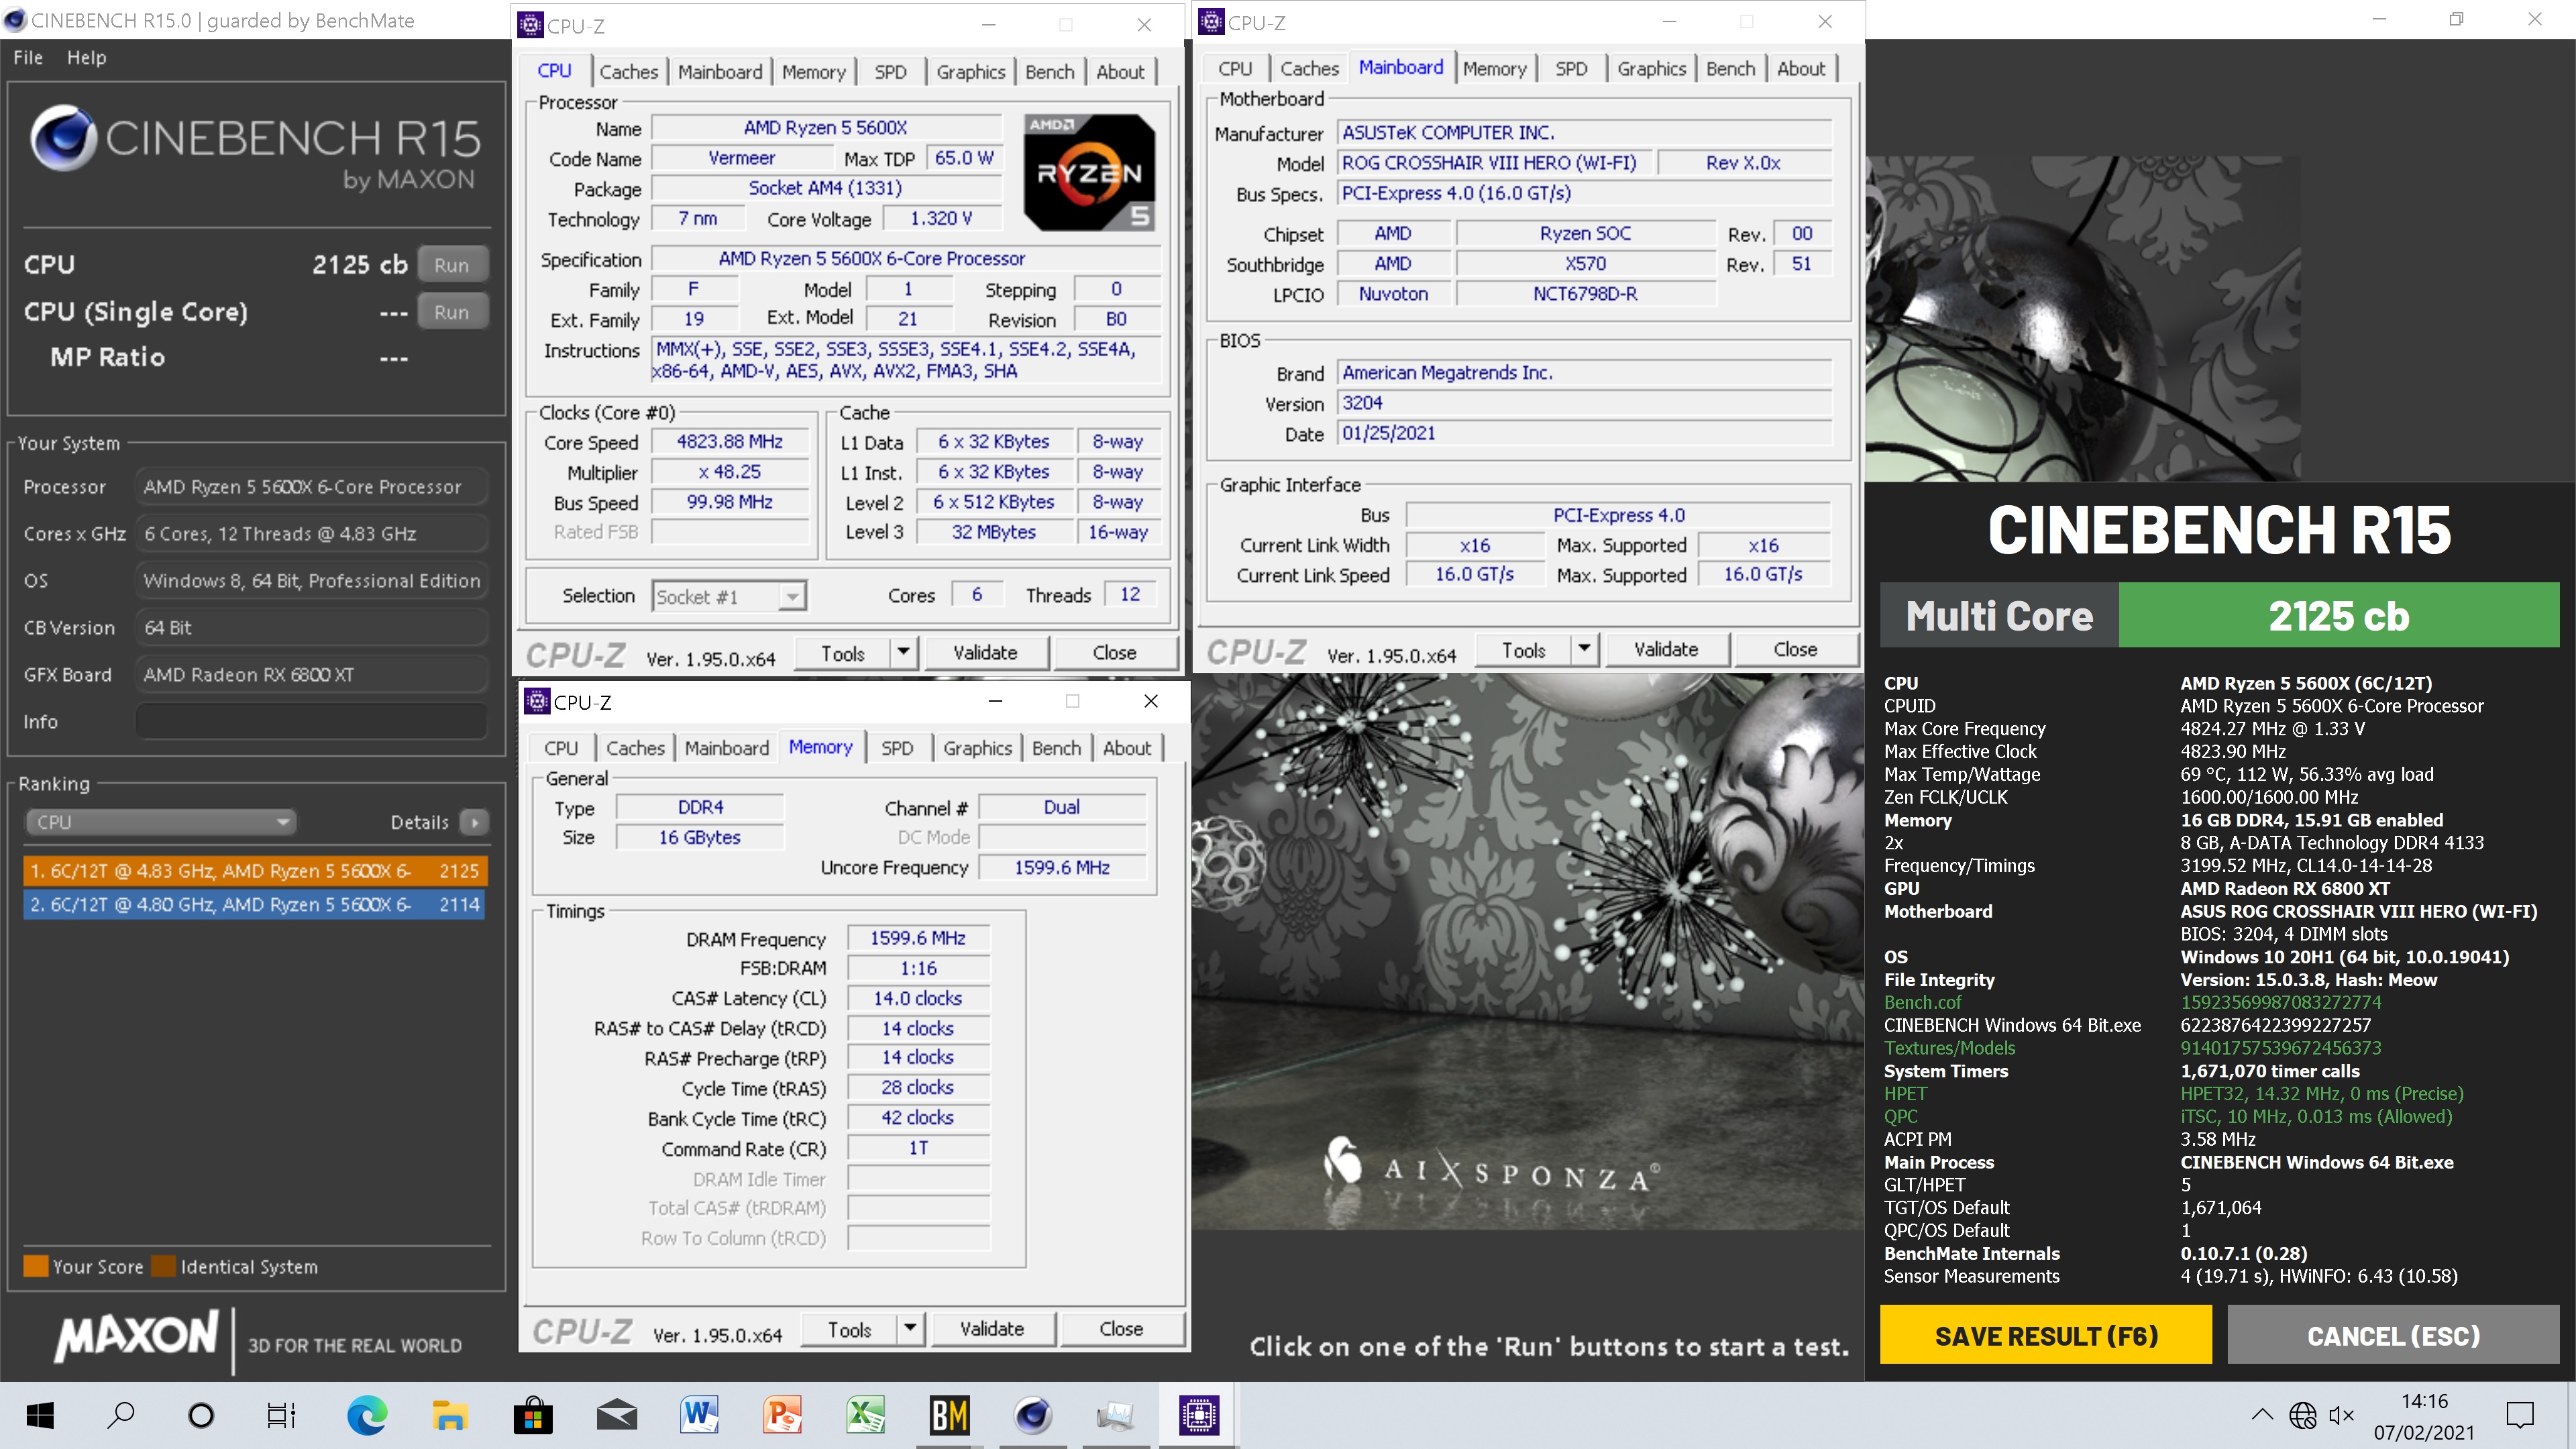Viewport: 2576px width, 1449px height.
Task: Open Bench tab in first CPU-Z
Action: pyautogui.click(x=1049, y=72)
